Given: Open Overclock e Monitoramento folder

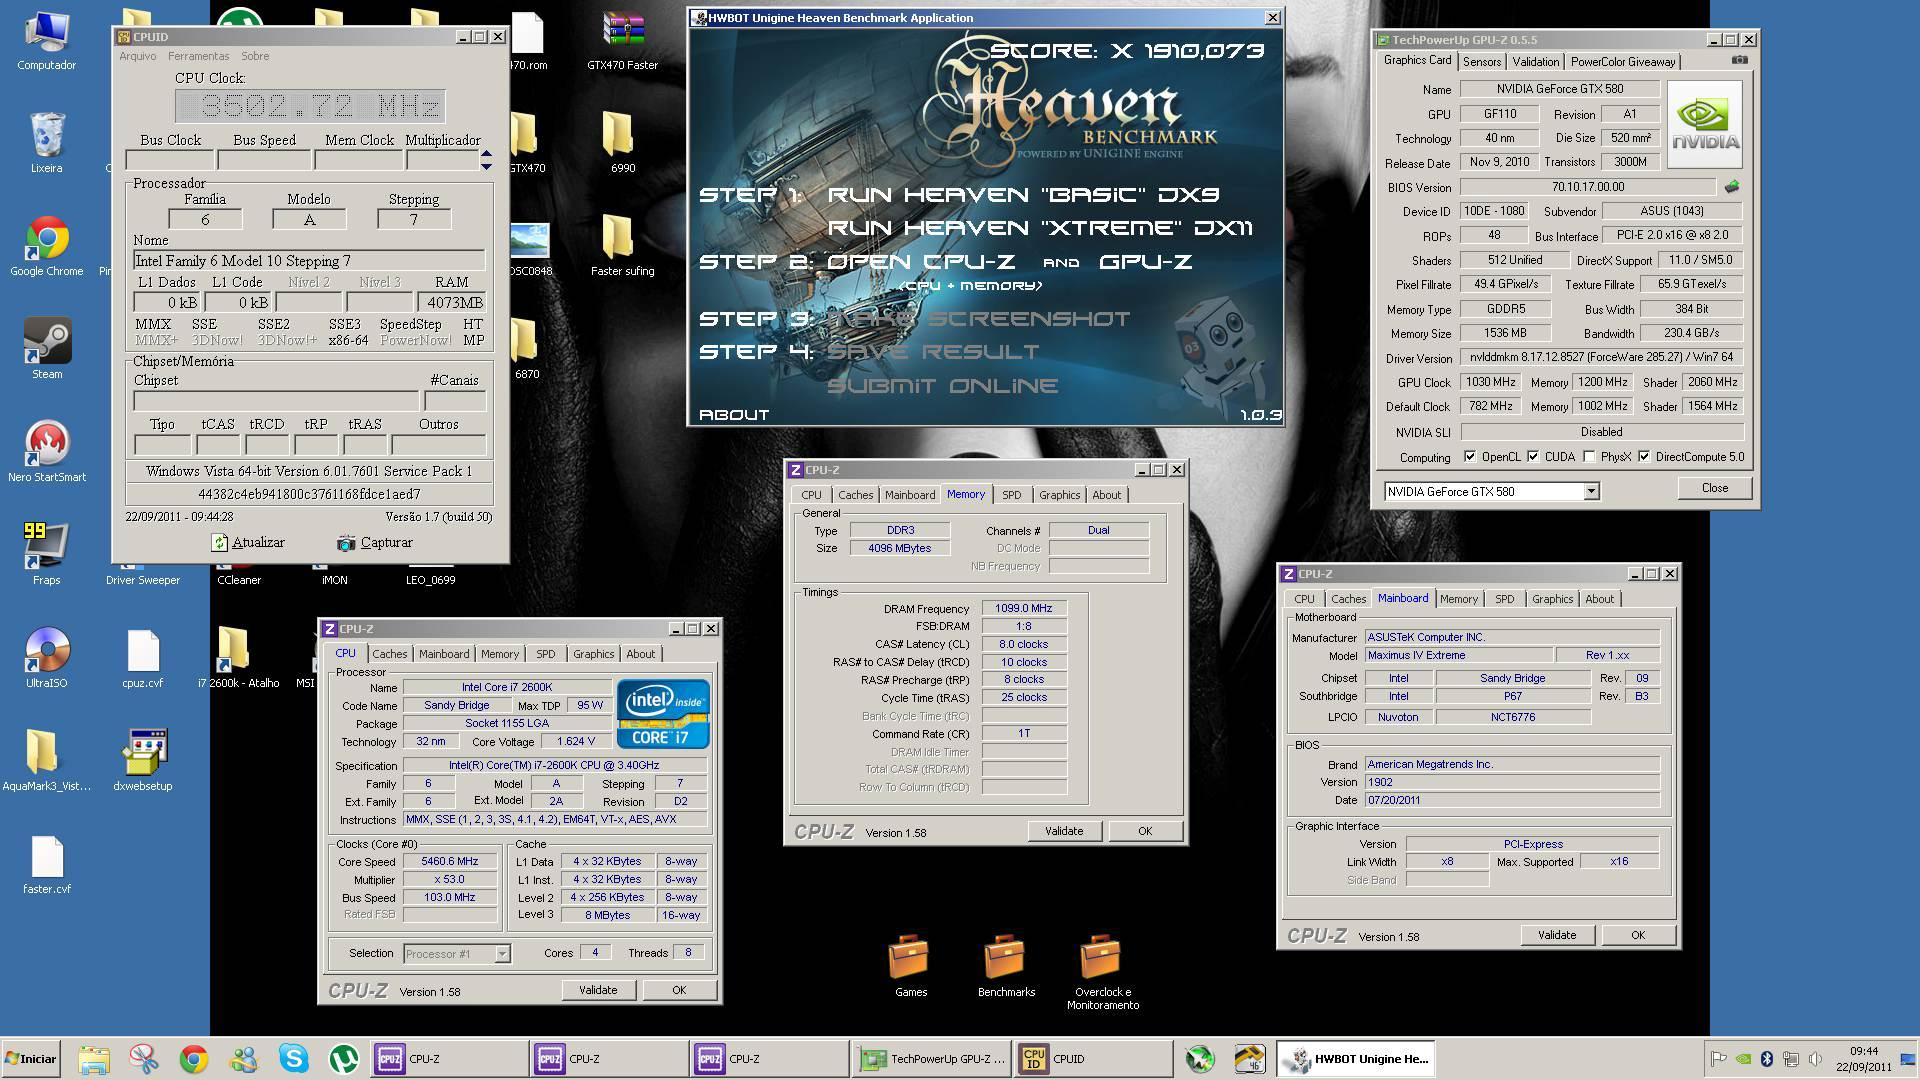Looking at the screenshot, I should click(x=1102, y=970).
